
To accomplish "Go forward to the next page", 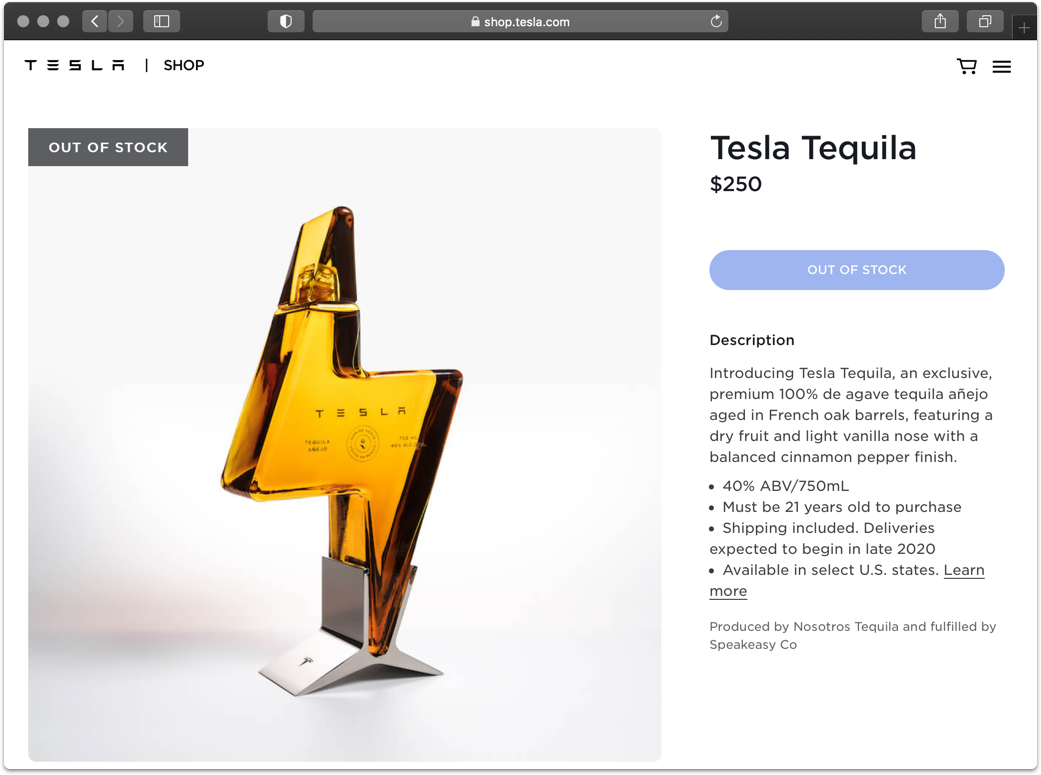I will 121,21.
